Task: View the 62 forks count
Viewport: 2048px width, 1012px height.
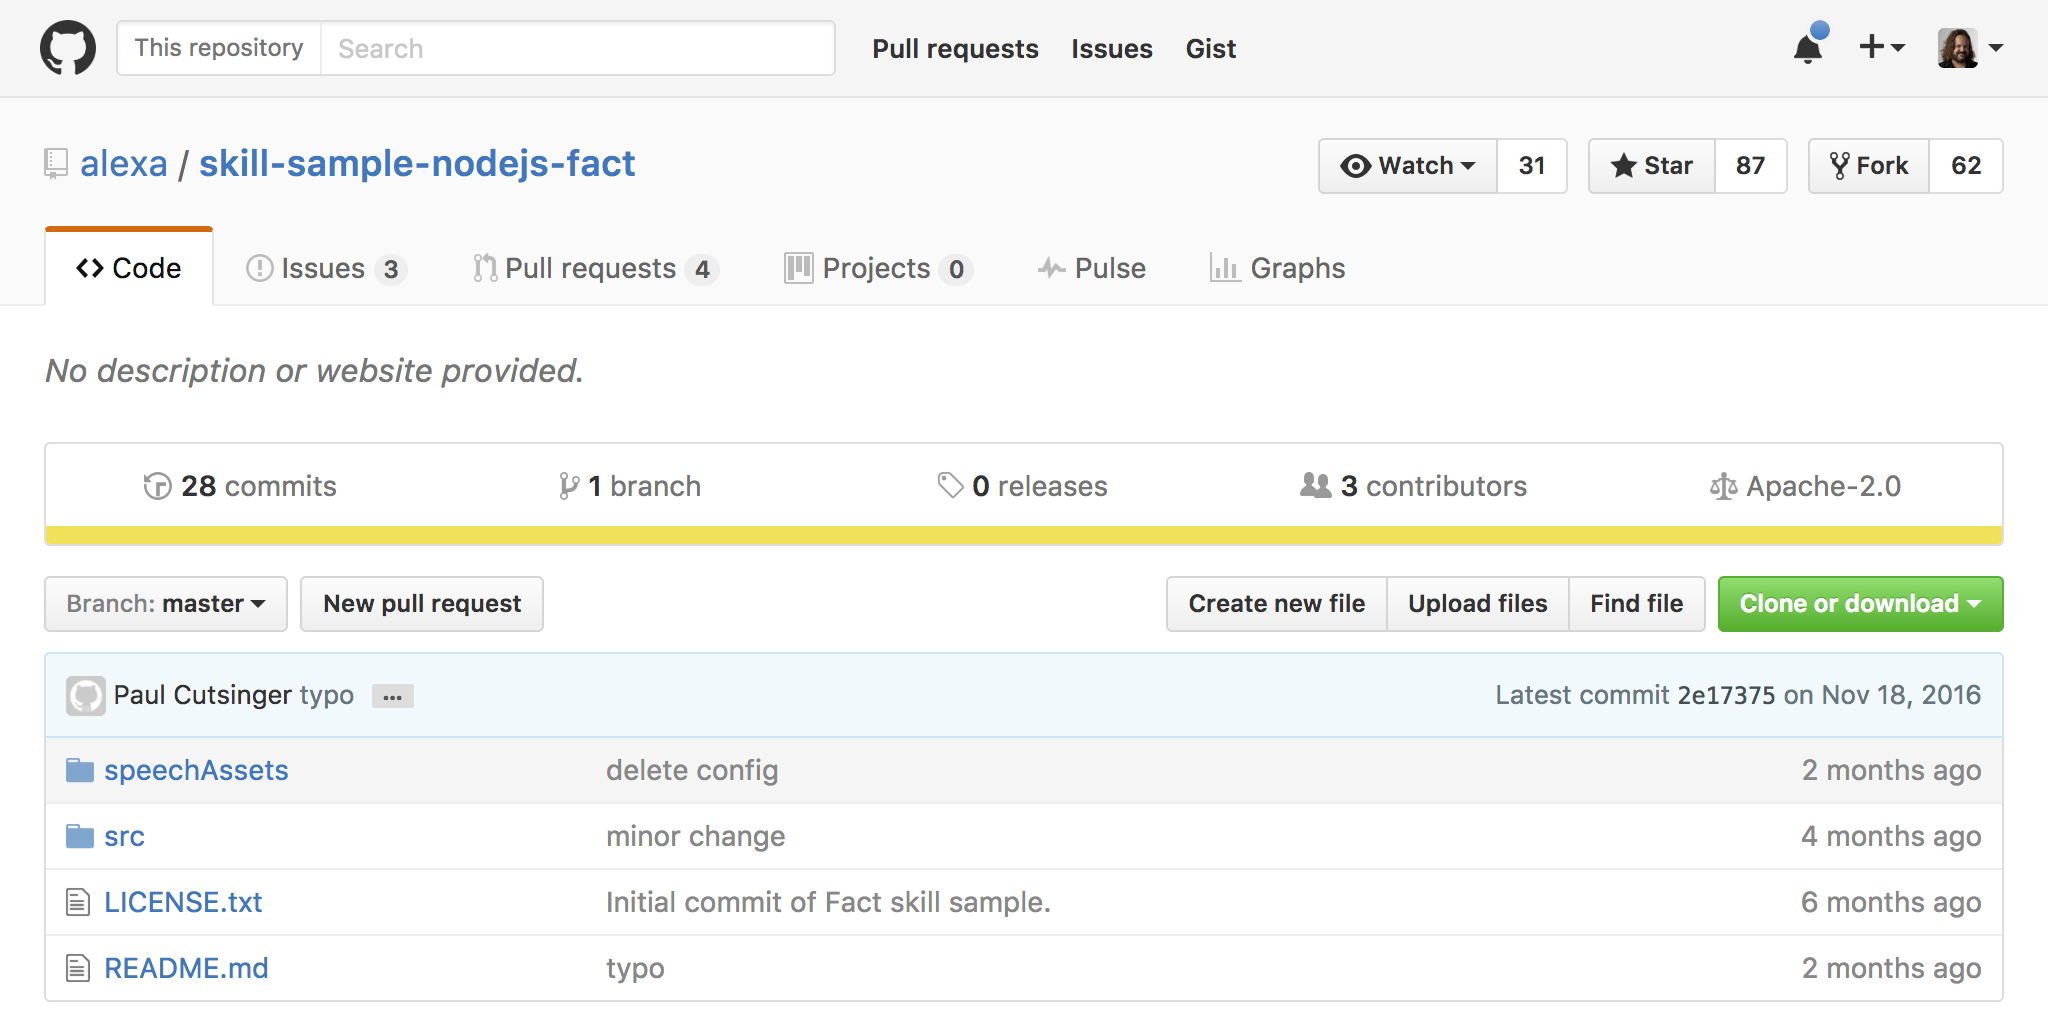Action: [1966, 166]
